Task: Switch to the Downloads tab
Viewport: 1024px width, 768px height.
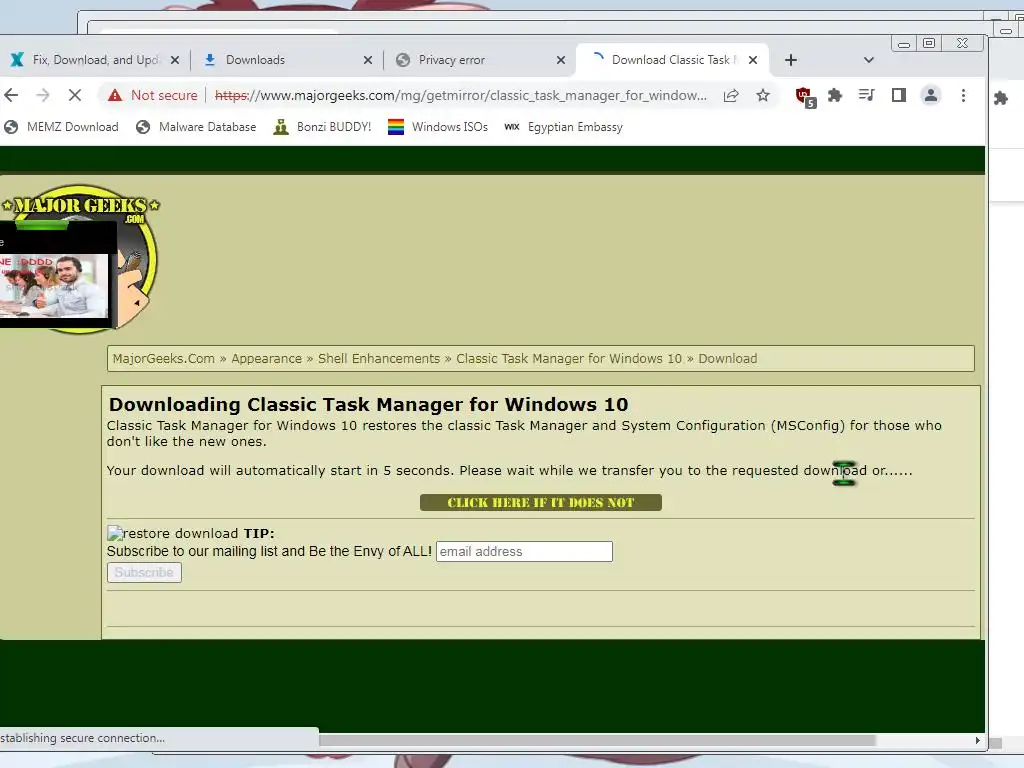Action: (285, 60)
